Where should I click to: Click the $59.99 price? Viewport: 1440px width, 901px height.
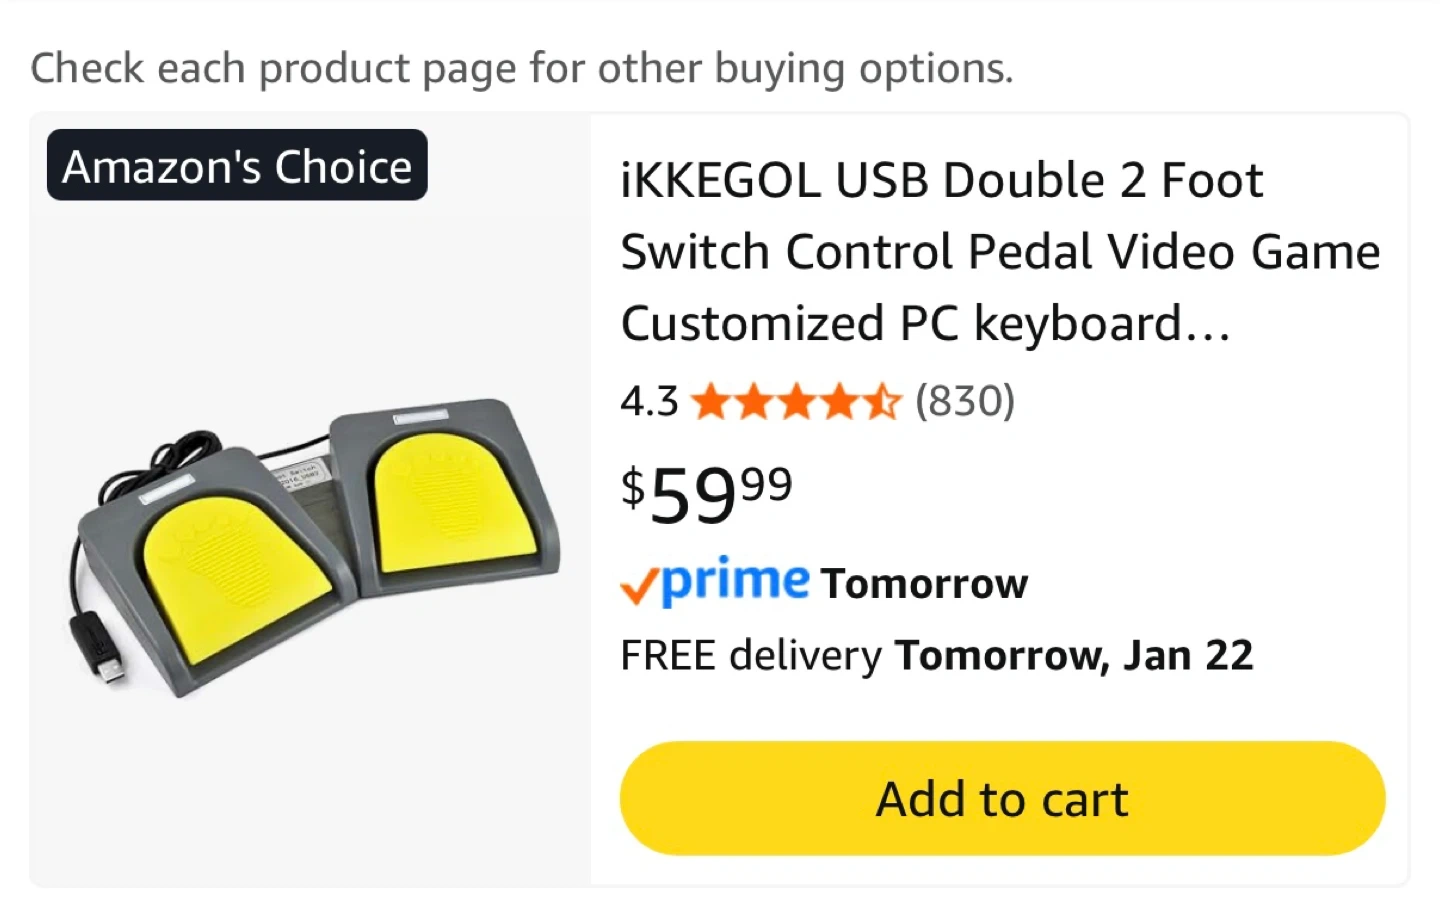tap(707, 493)
